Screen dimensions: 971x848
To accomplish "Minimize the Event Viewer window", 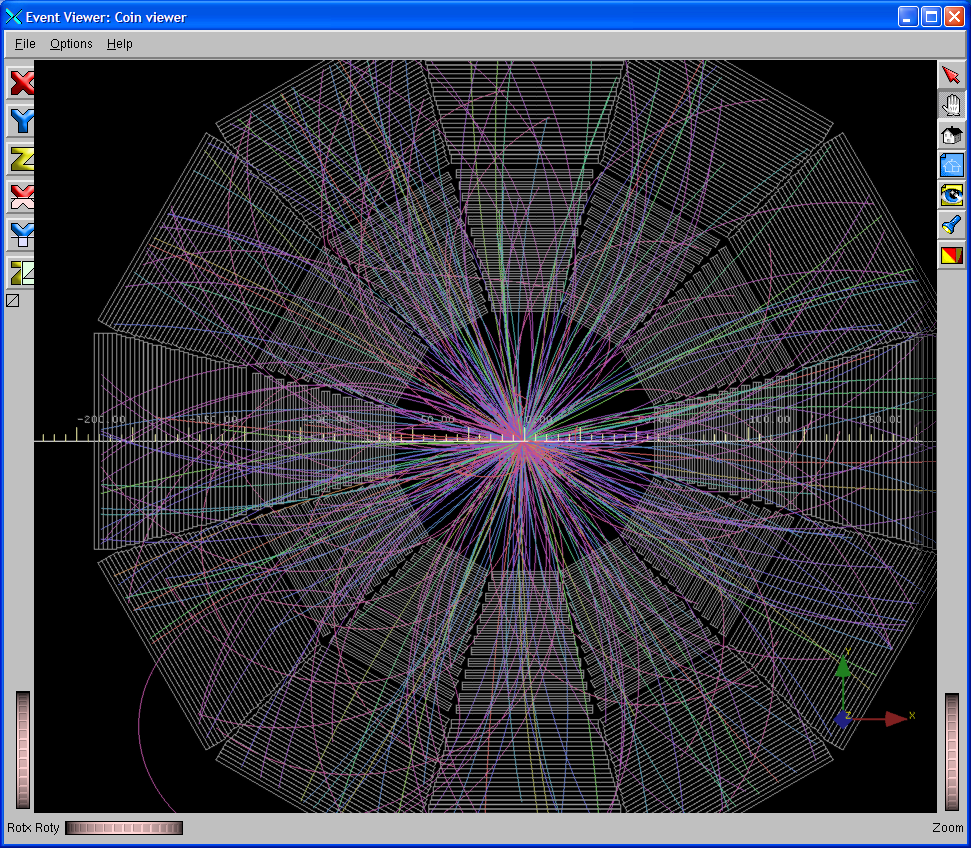I will point(908,17).
